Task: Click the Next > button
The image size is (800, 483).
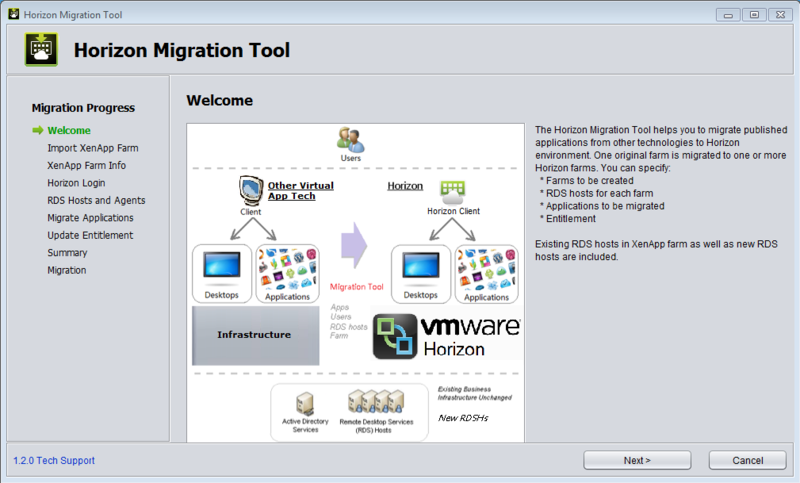Action: coord(637,460)
